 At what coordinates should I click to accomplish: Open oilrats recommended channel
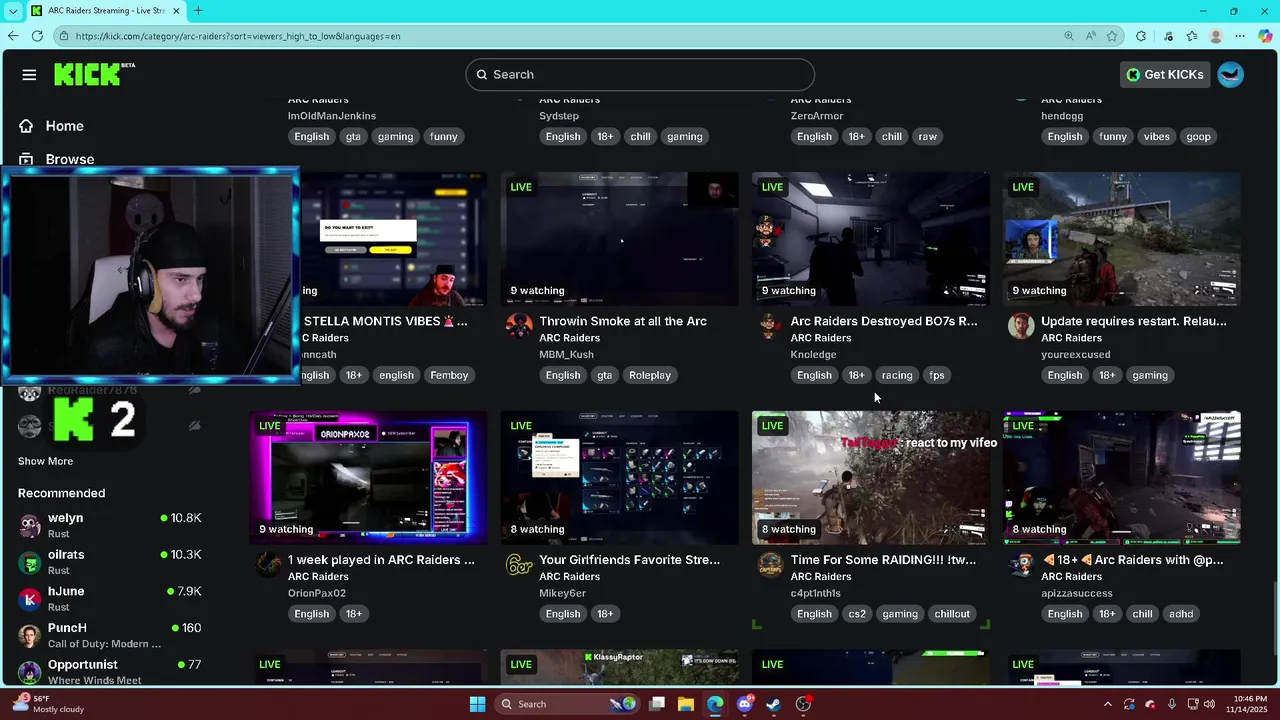point(110,562)
